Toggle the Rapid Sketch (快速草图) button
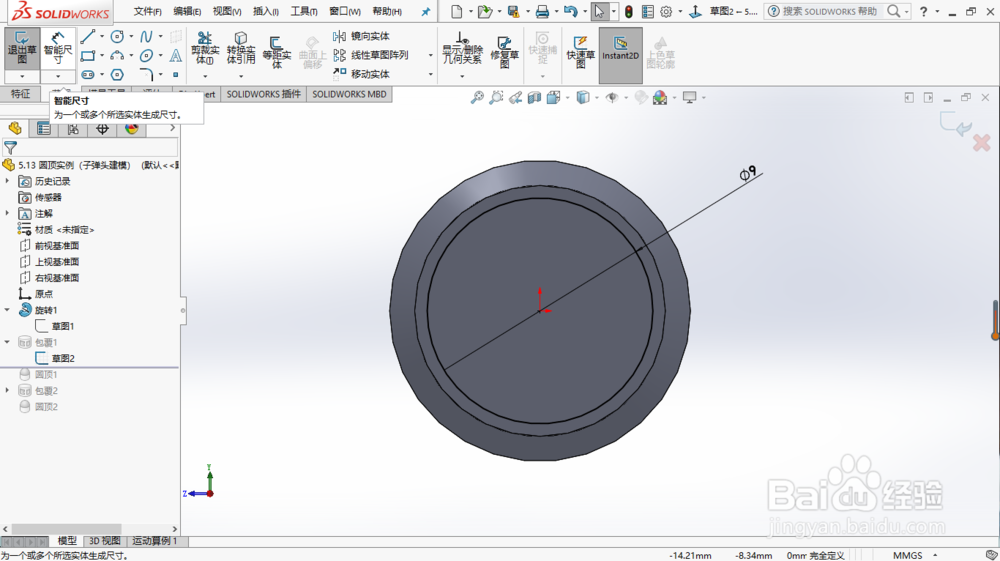This screenshot has width=1000, height=561. (x=580, y=51)
